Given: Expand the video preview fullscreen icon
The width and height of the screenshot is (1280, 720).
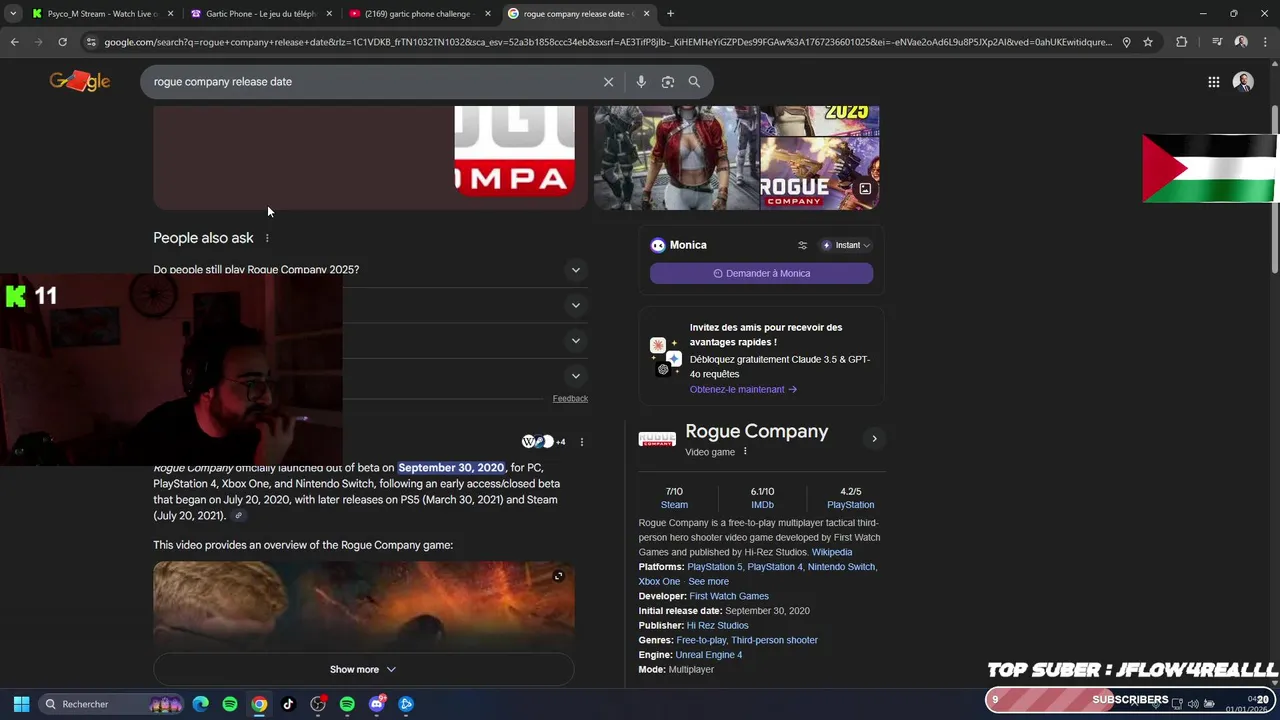Looking at the screenshot, I should click(x=558, y=576).
